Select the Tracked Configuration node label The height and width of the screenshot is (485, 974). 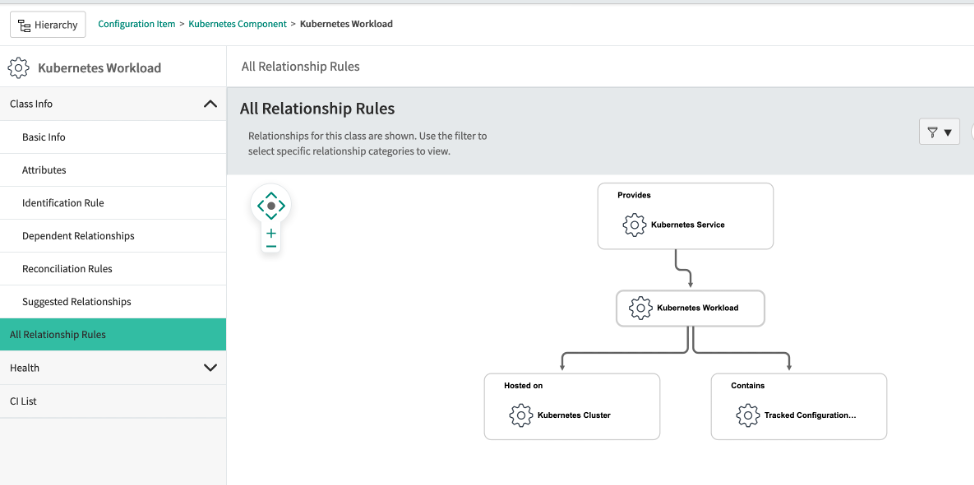(810, 415)
